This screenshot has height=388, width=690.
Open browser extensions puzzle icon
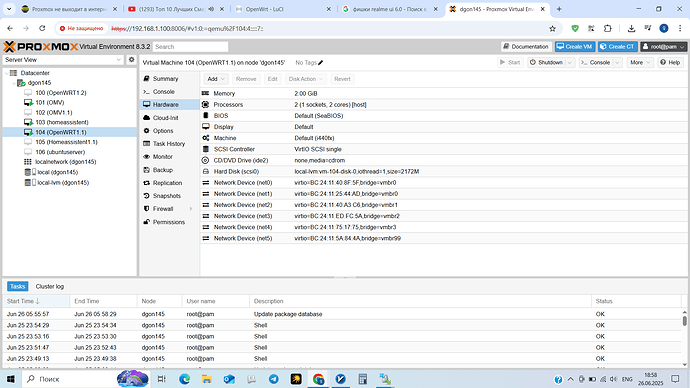[x=608, y=29]
